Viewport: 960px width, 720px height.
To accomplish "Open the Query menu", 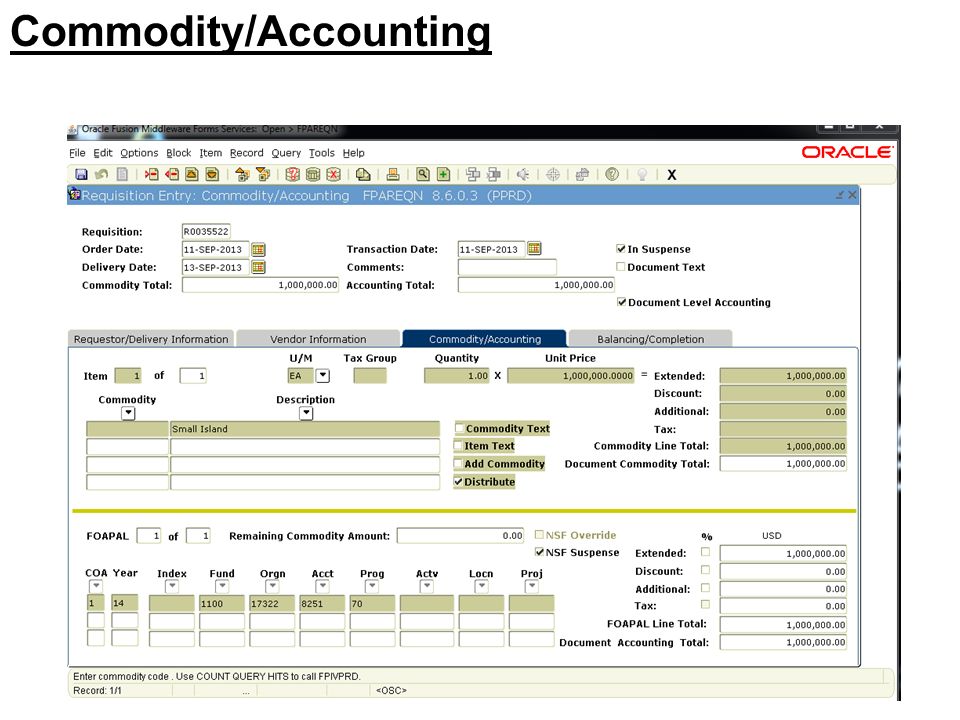I will click(x=286, y=153).
